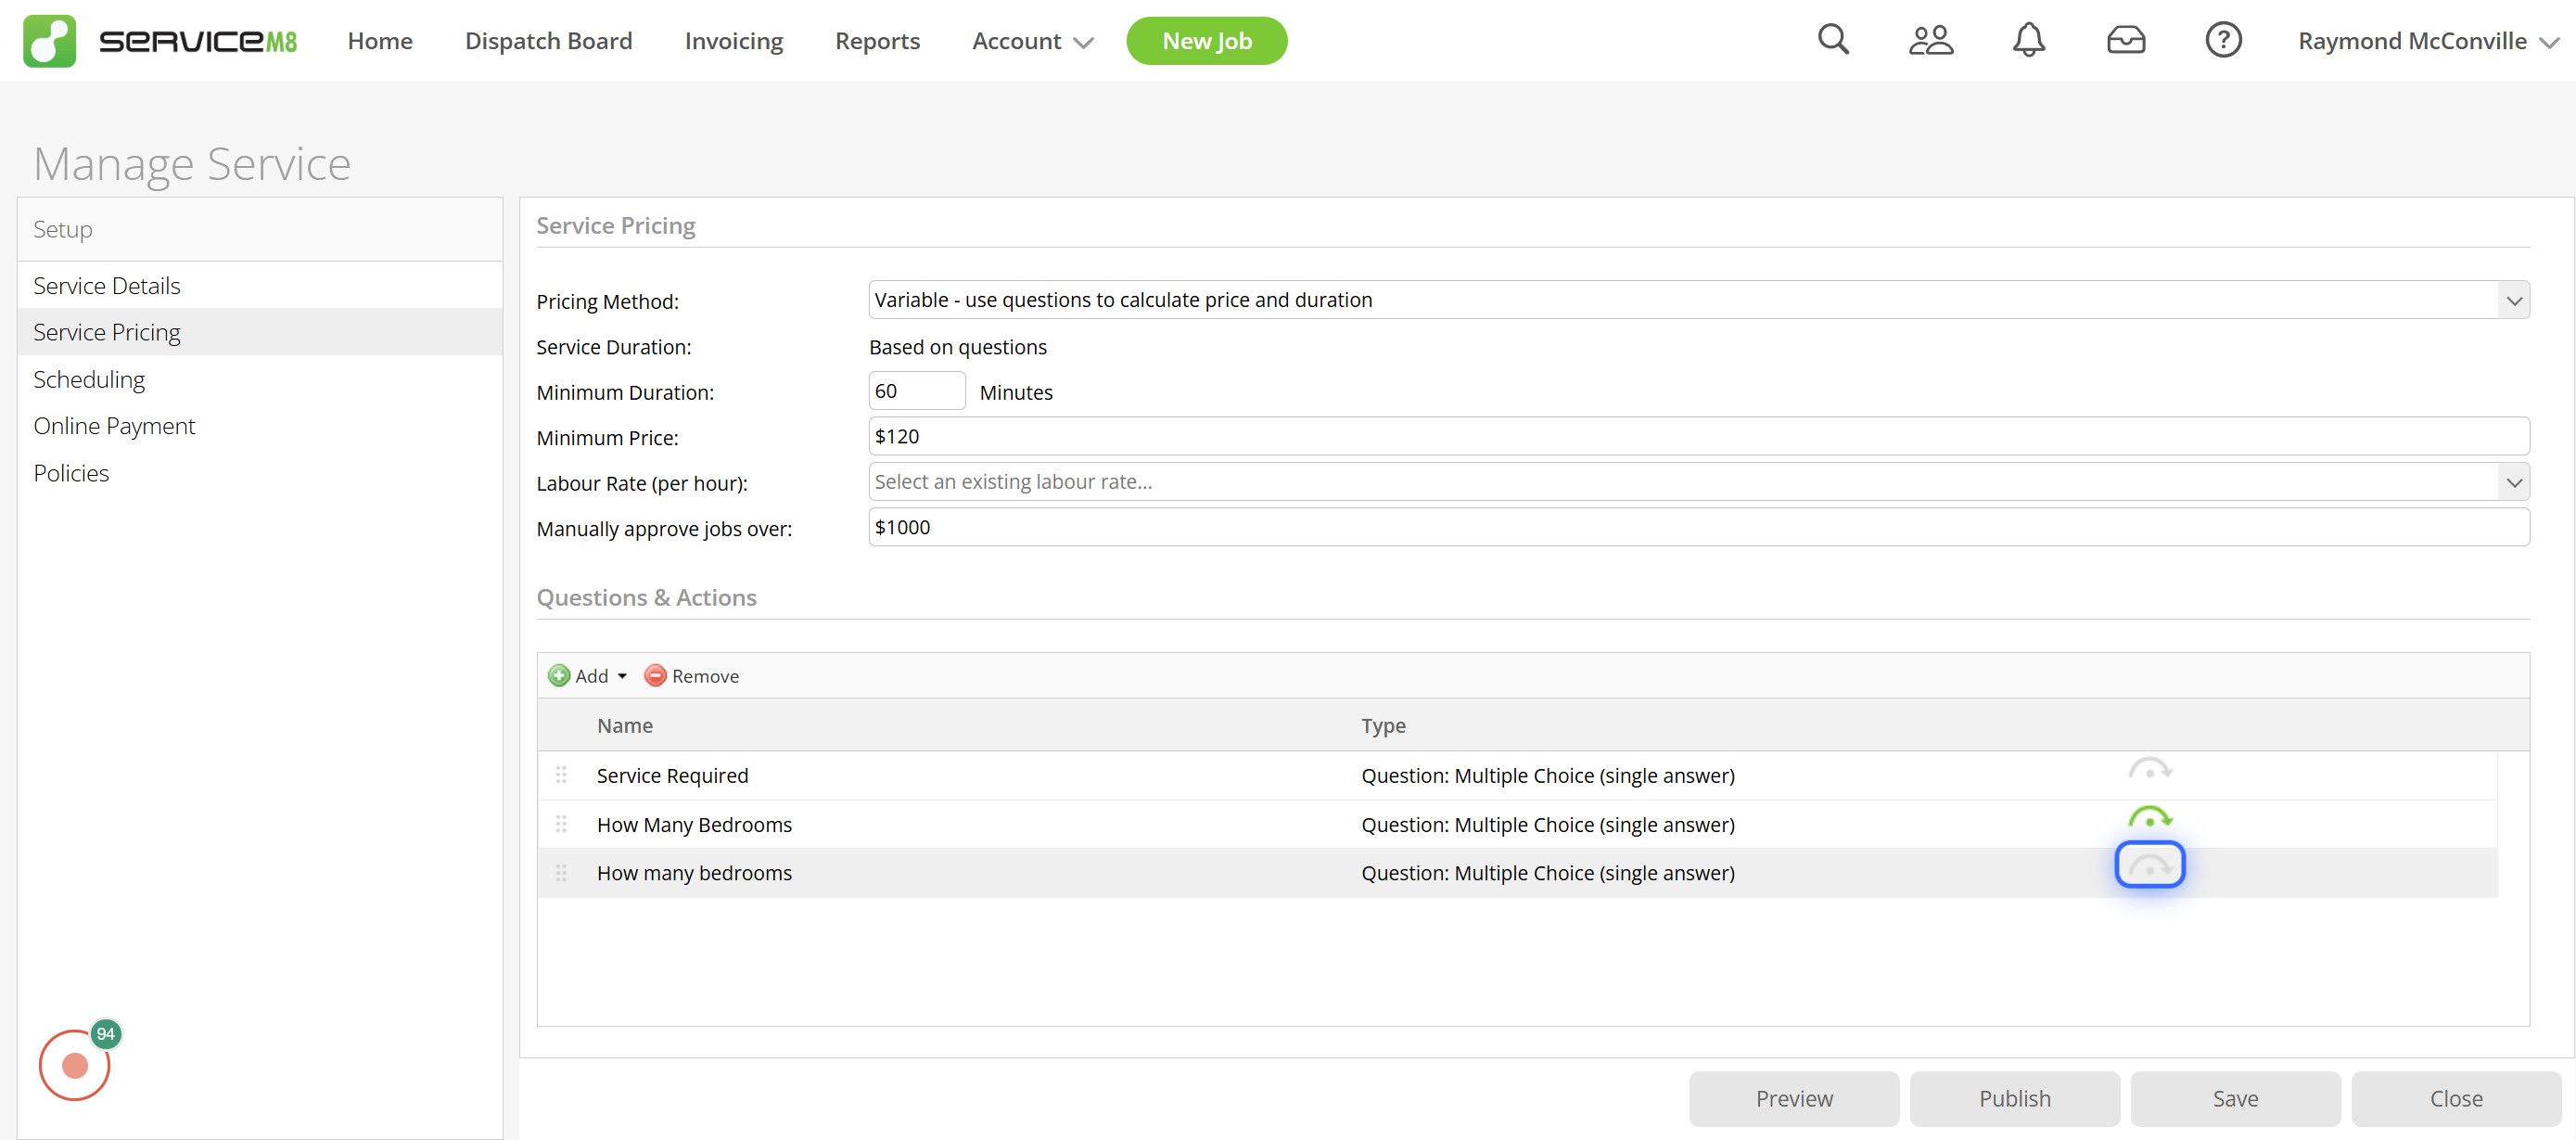This screenshot has height=1140, width=2576.
Task: Open Reports page
Action: click(x=877, y=41)
